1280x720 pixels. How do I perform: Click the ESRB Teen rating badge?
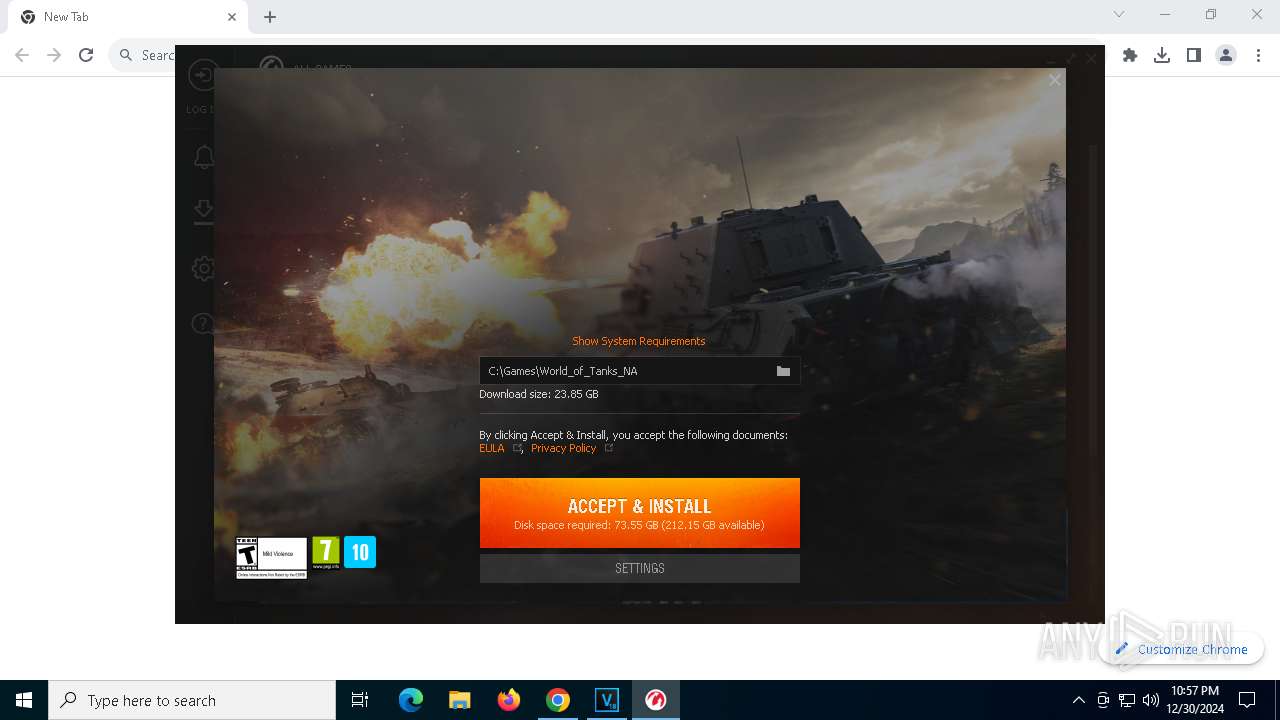pyautogui.click(x=271, y=558)
